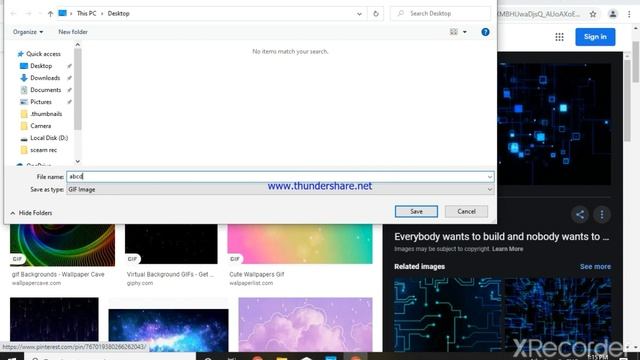Expand the address path history dropdown

pos(359,13)
